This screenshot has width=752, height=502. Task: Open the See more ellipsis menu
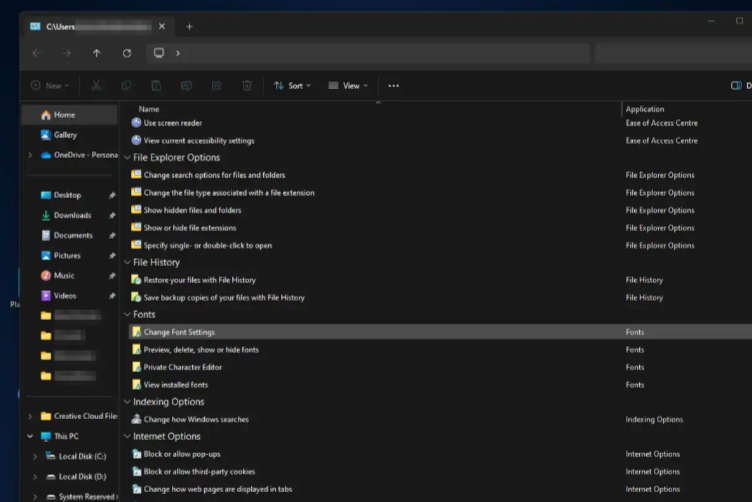(393, 86)
